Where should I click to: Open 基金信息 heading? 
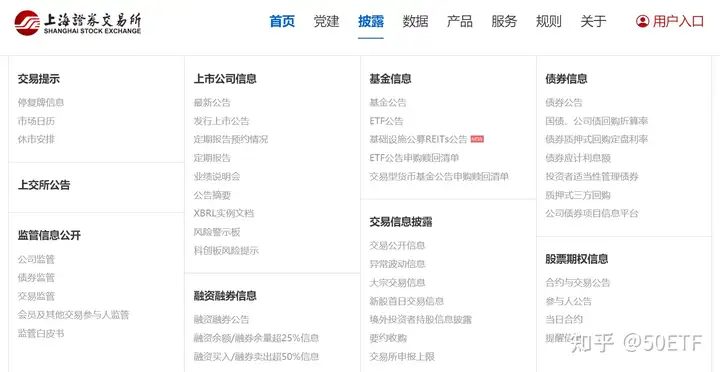[x=390, y=79]
